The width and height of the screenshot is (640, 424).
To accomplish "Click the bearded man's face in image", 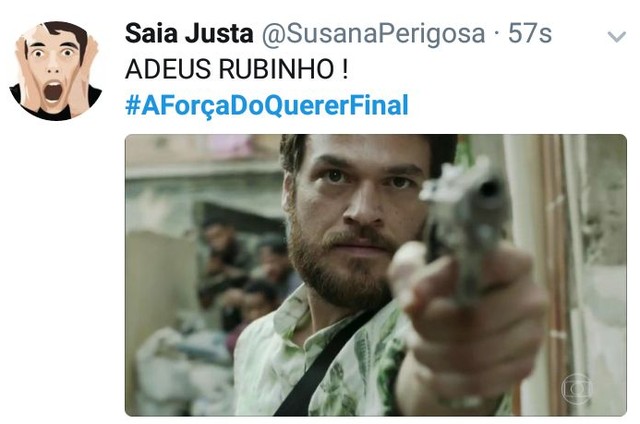I will [x=355, y=220].
